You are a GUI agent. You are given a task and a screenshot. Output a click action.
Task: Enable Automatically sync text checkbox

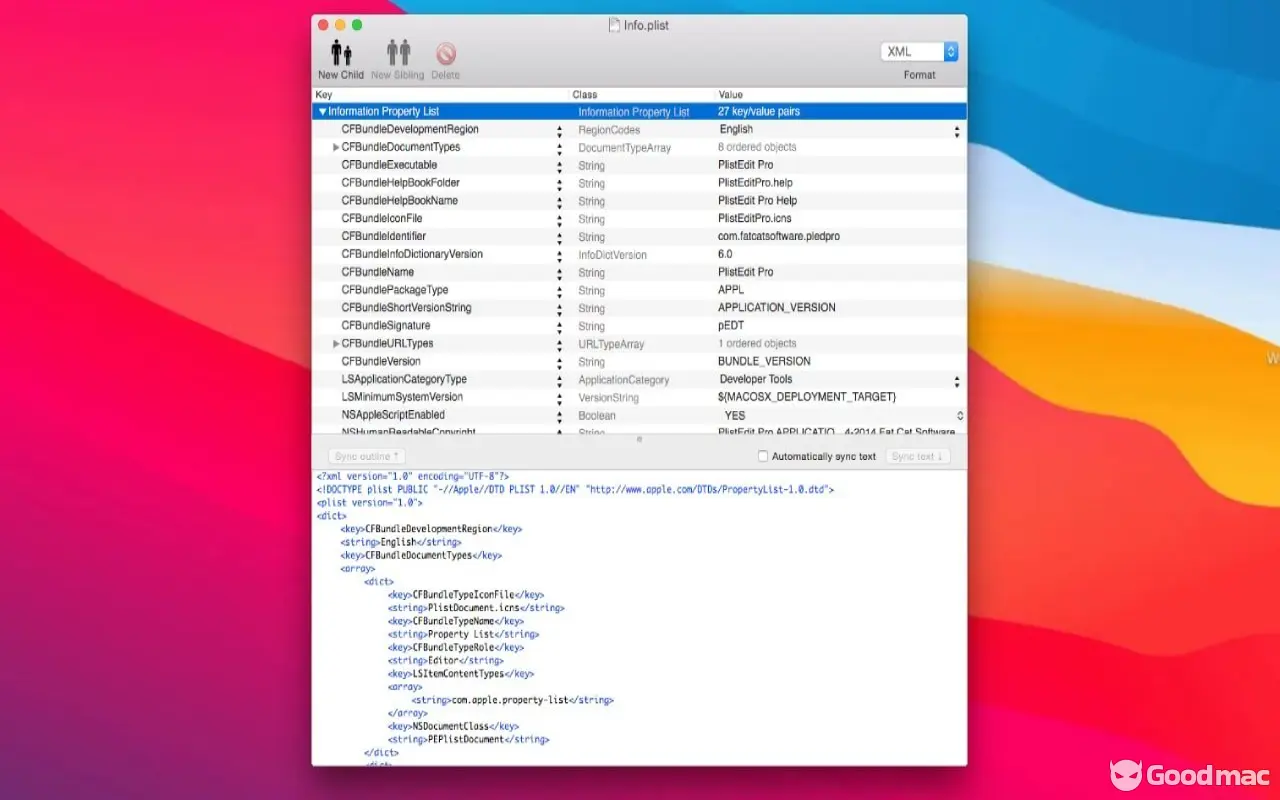(763, 457)
